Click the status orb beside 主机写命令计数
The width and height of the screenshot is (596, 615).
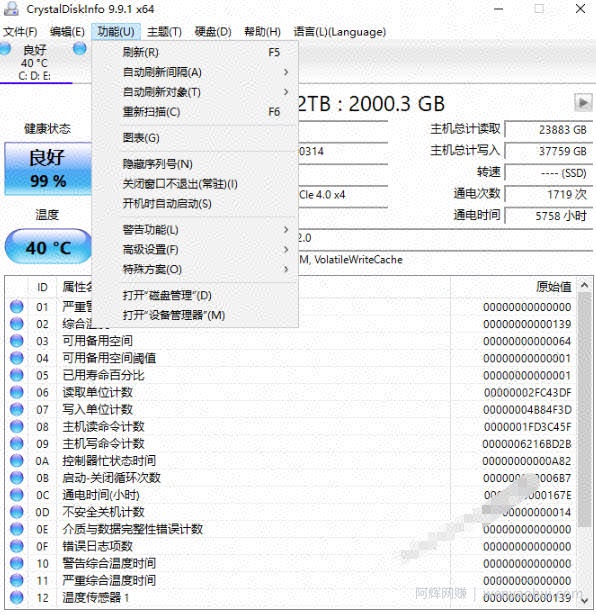pos(16,444)
